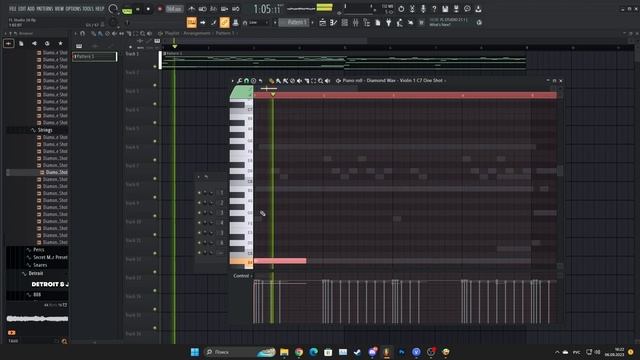This screenshot has height=360, width=640.
Task: Select the playlist zoom tool icon
Action: click(x=142, y=33)
